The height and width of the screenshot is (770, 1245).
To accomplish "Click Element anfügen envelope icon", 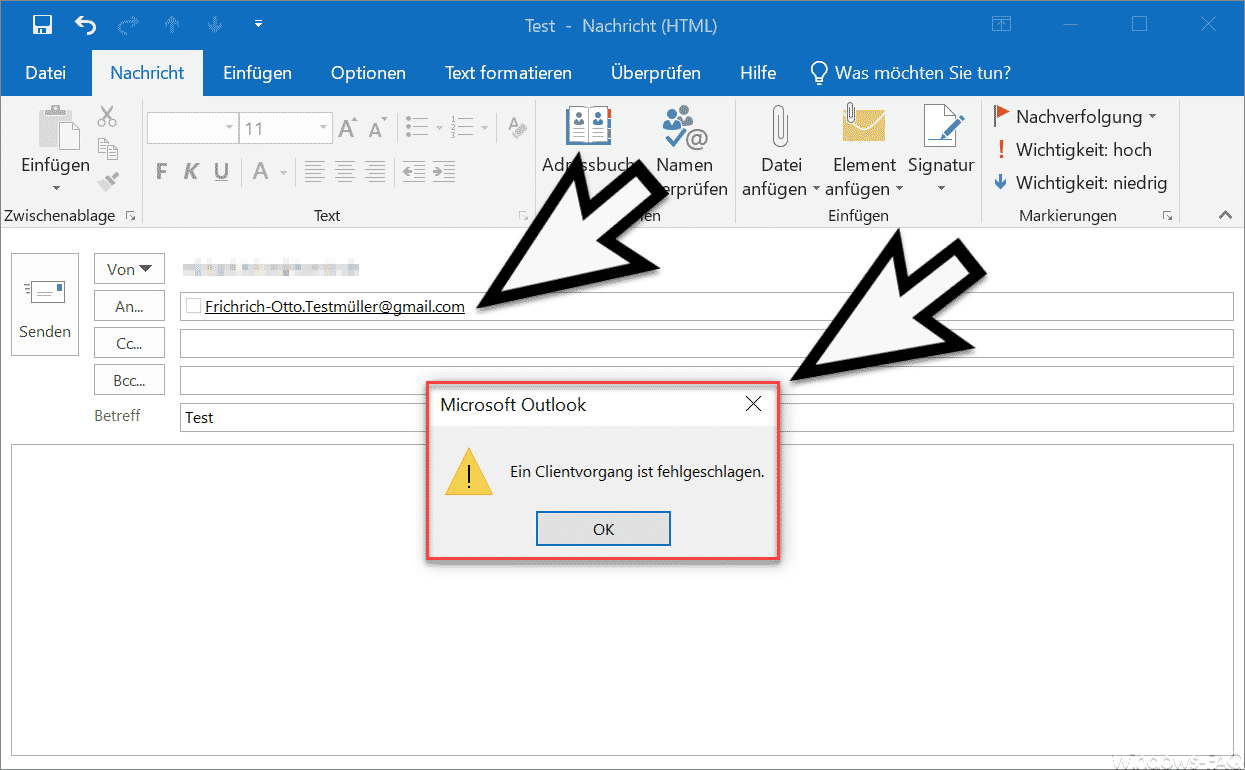I will coord(864,126).
